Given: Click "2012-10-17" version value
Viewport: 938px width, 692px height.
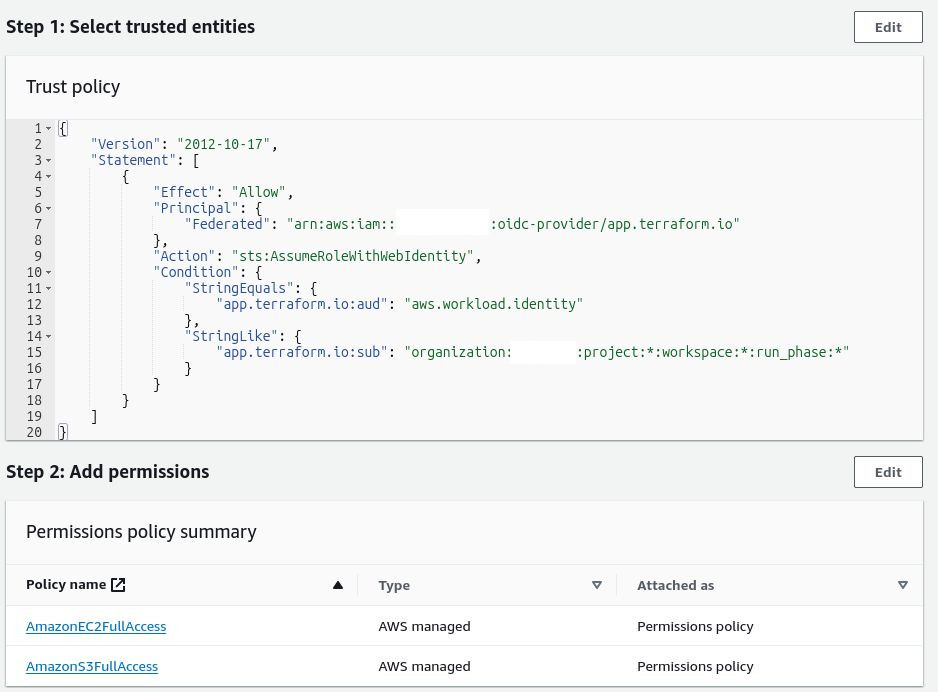Looking at the screenshot, I should pyautogui.click(x=223, y=144).
